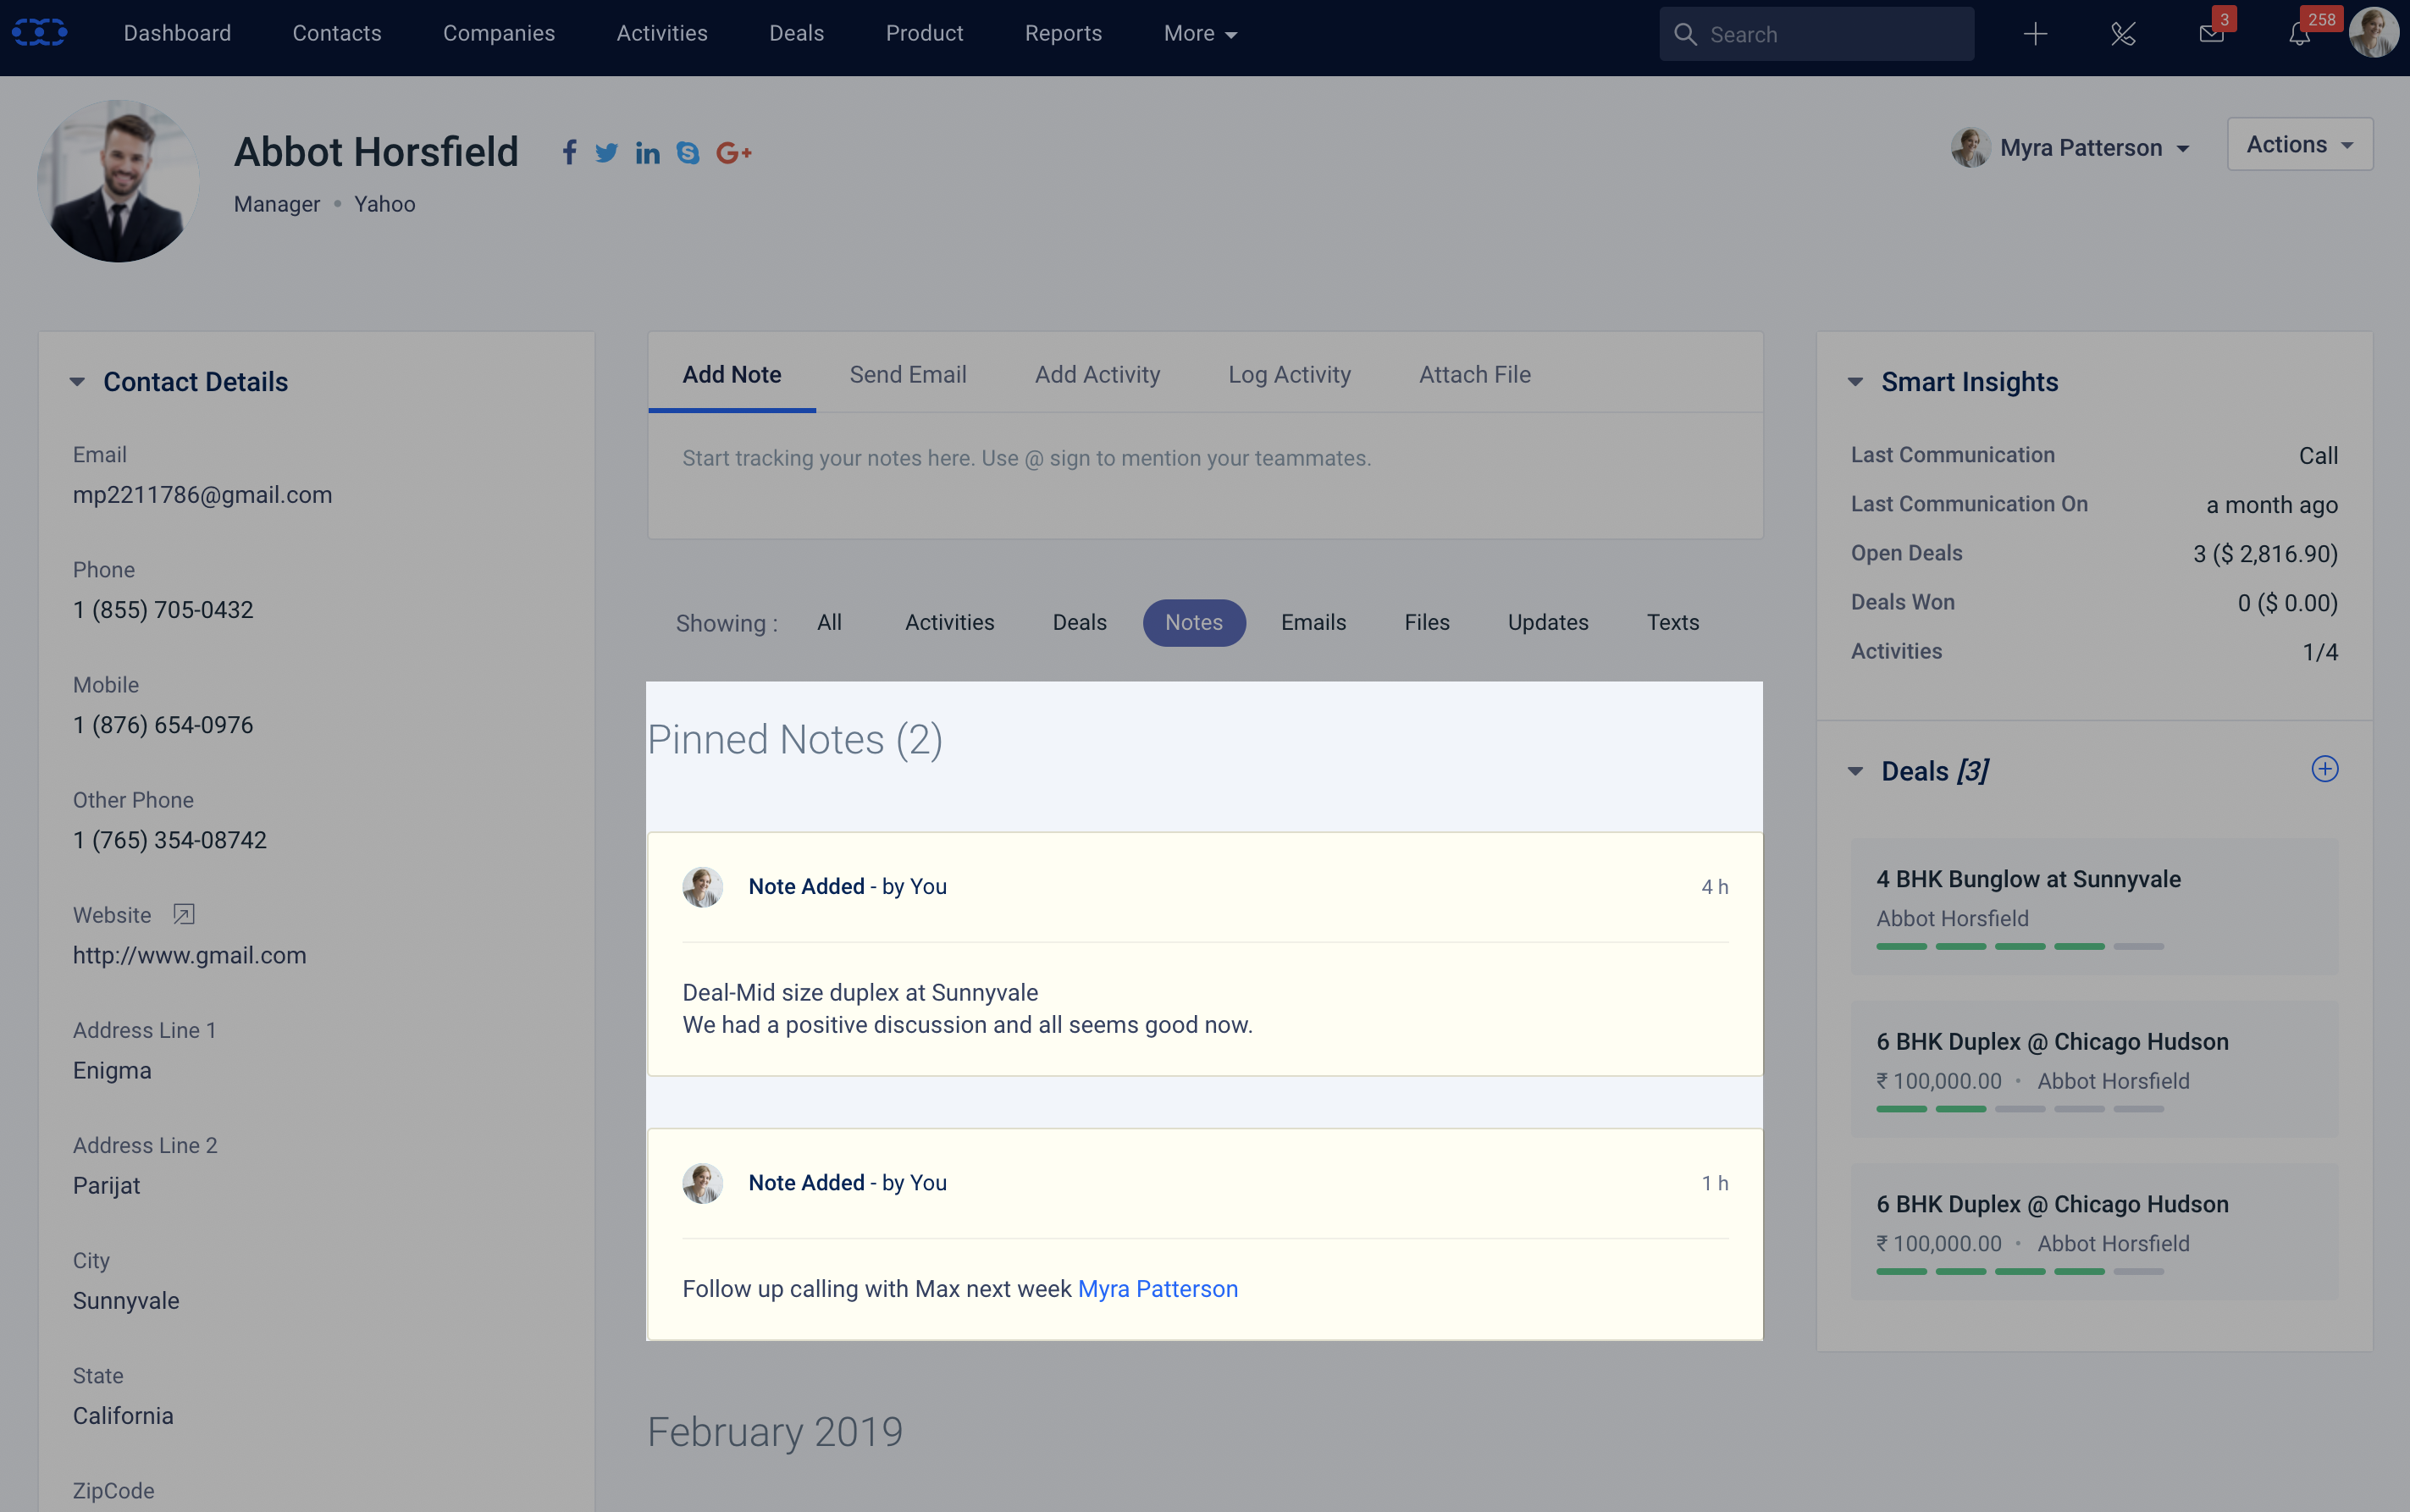Open the More dropdown in navbar

point(1200,33)
